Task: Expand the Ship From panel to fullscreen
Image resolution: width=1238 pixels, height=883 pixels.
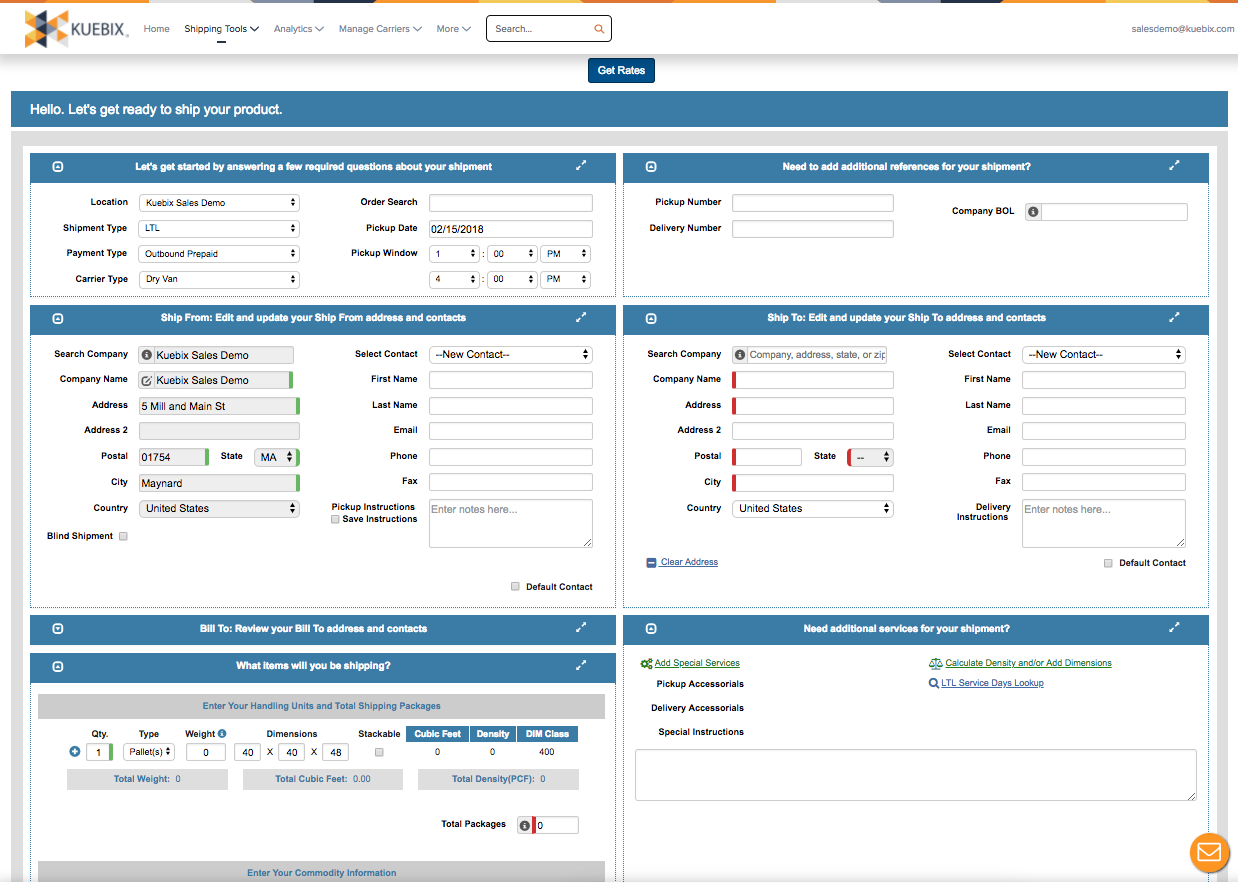Action: 581,316
